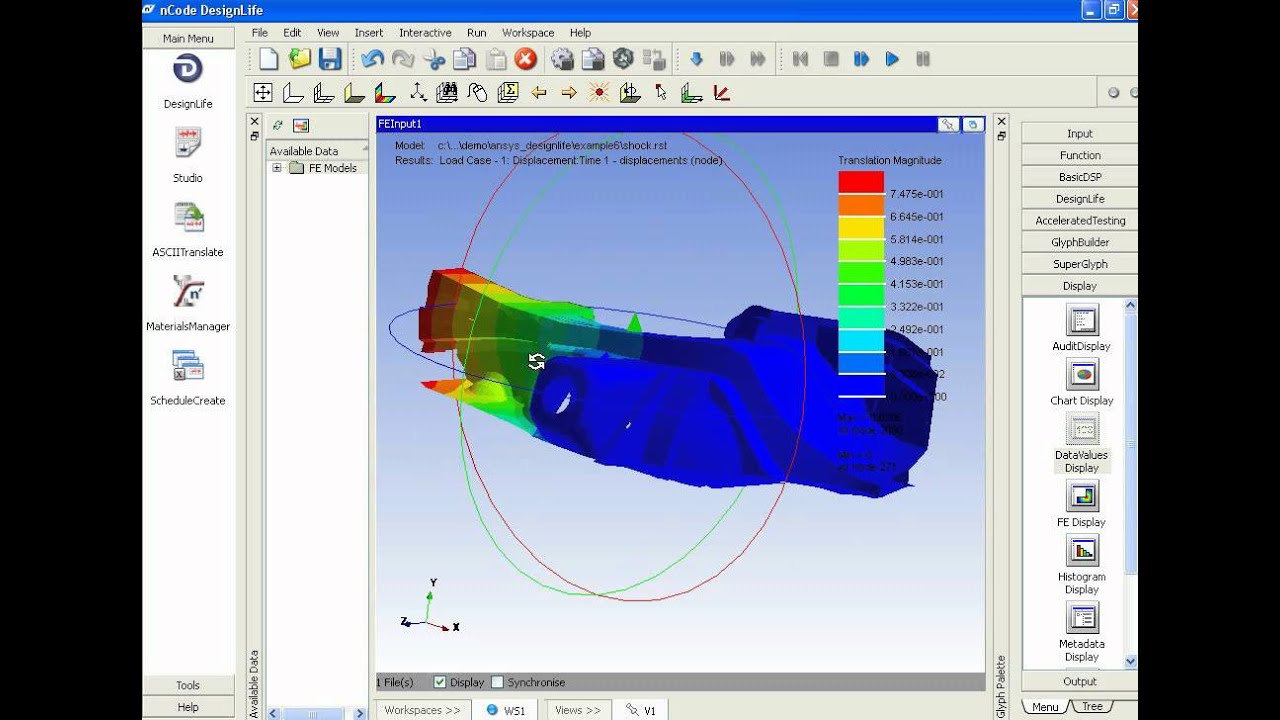The height and width of the screenshot is (720, 1280).
Task: Toggle the Display checkbox
Action: coord(440,682)
